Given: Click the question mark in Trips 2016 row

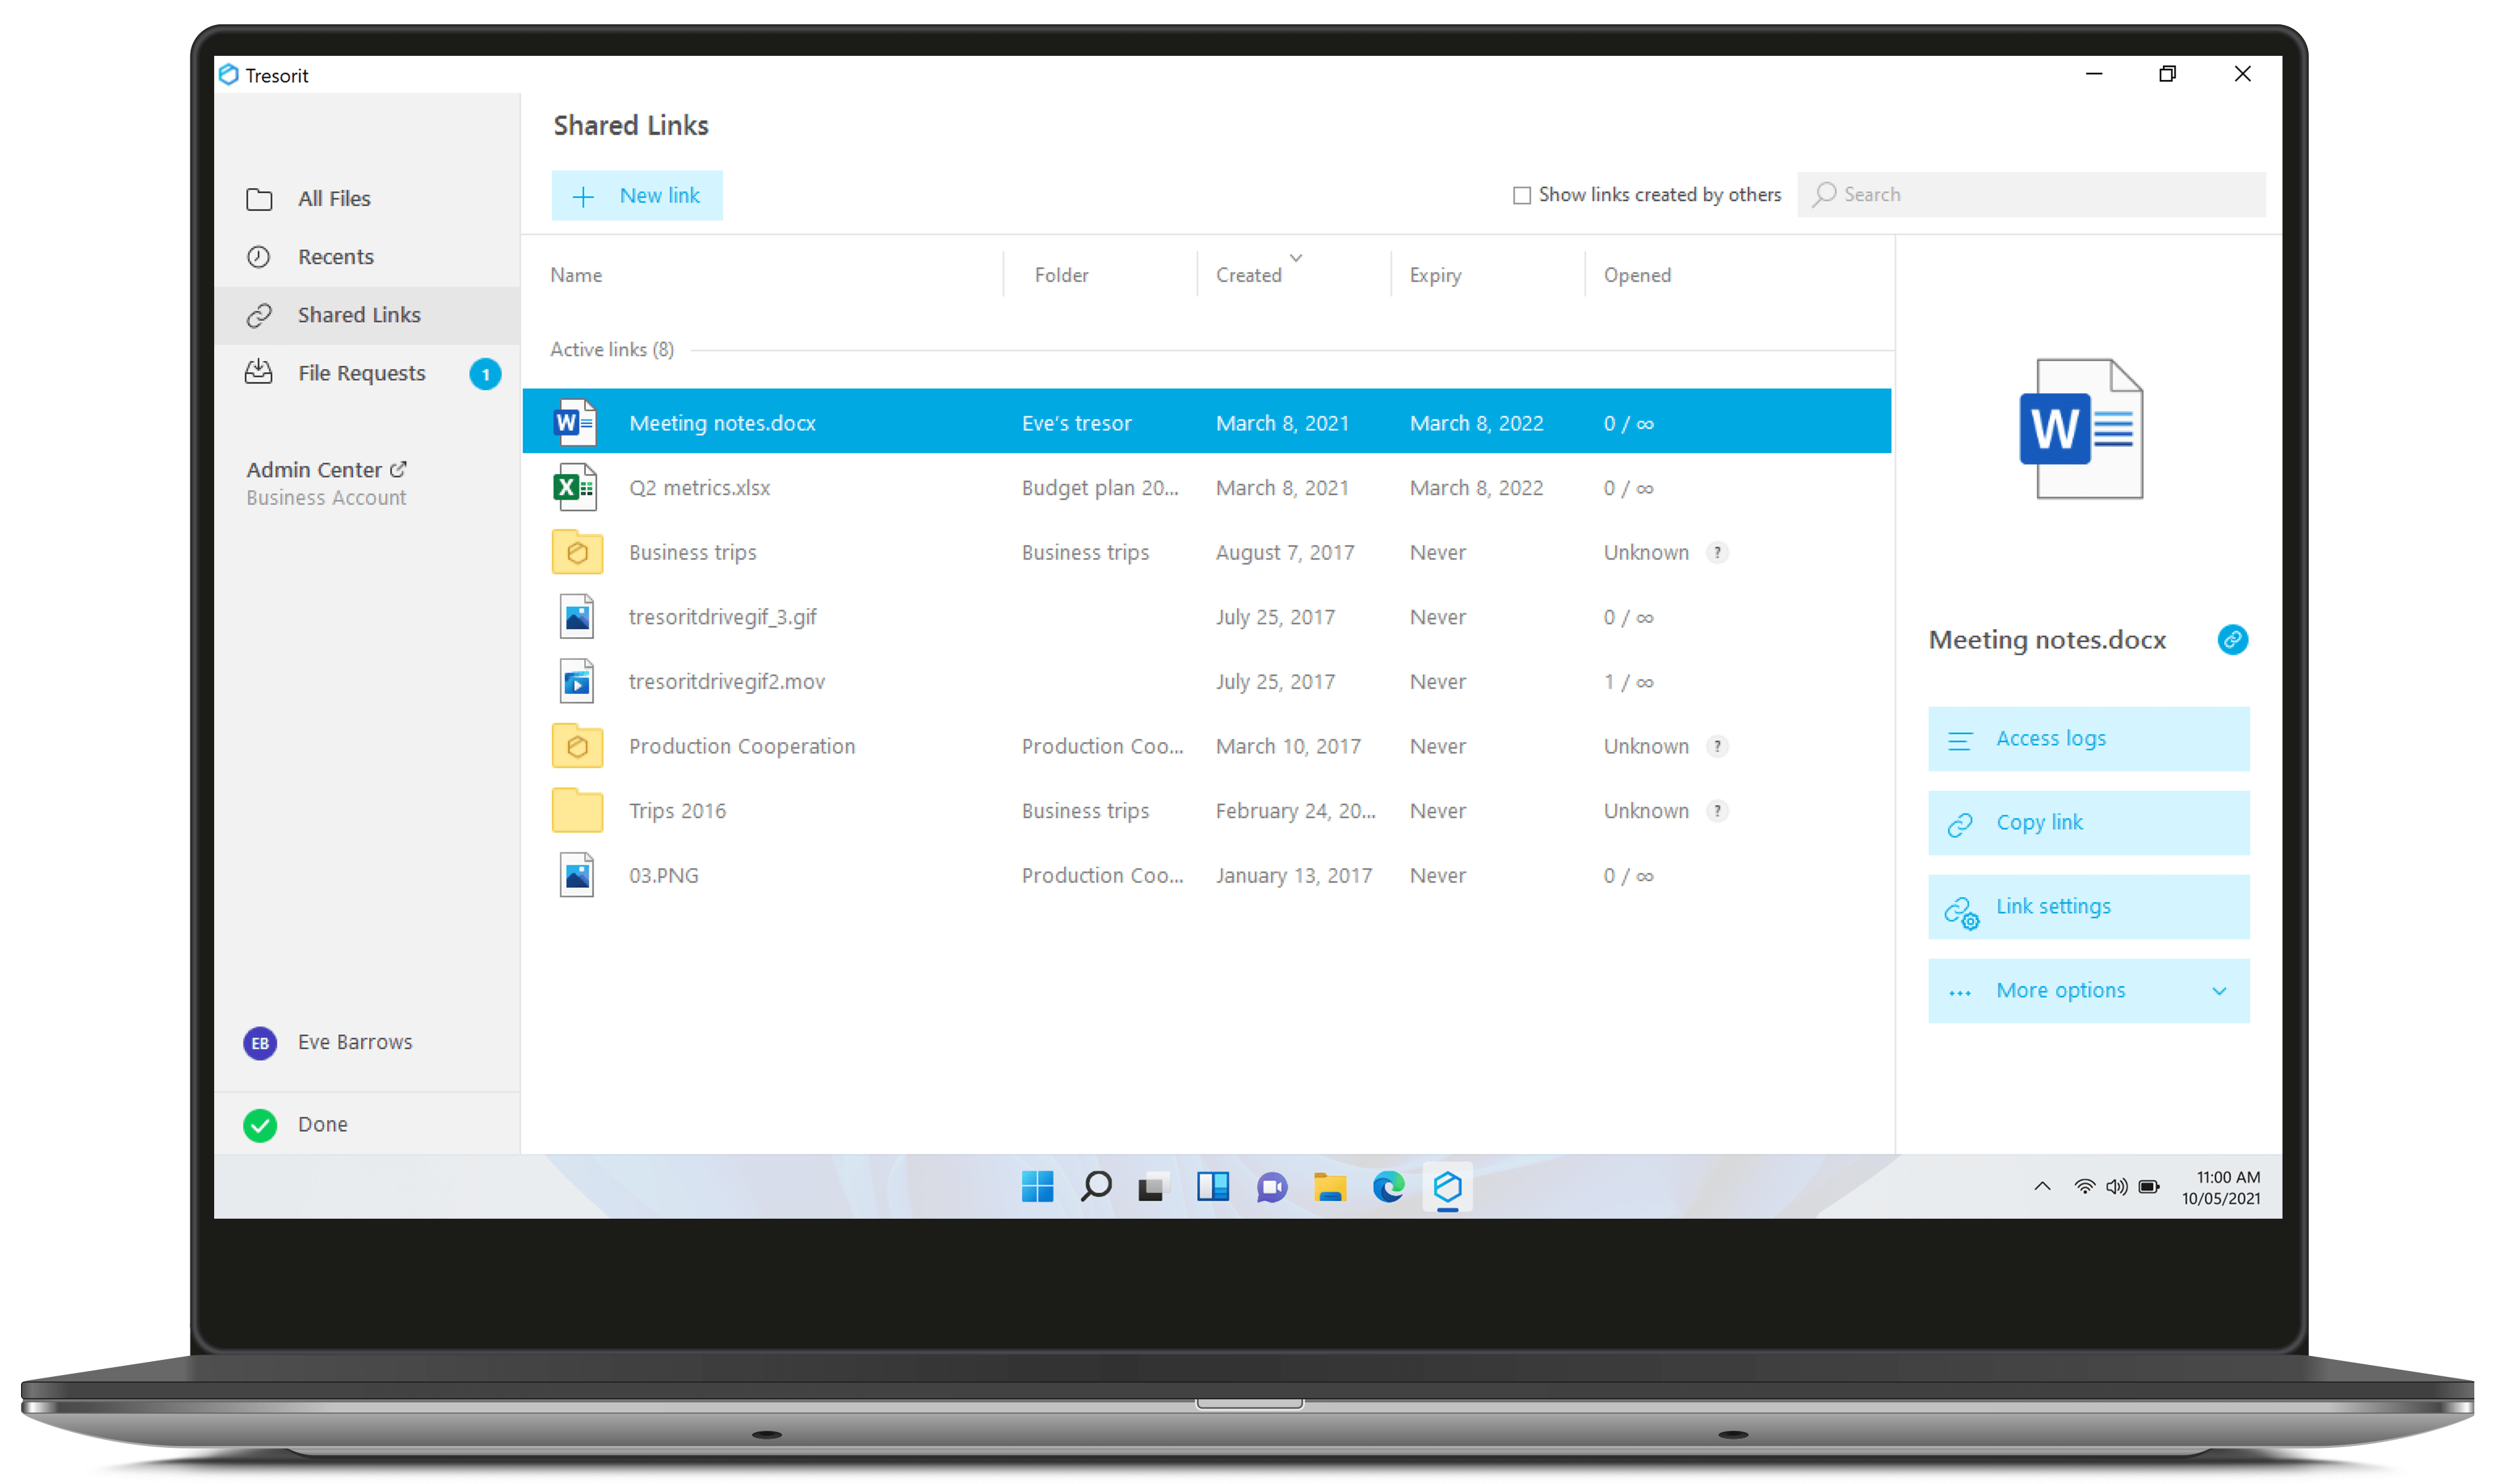Looking at the screenshot, I should (x=1717, y=811).
